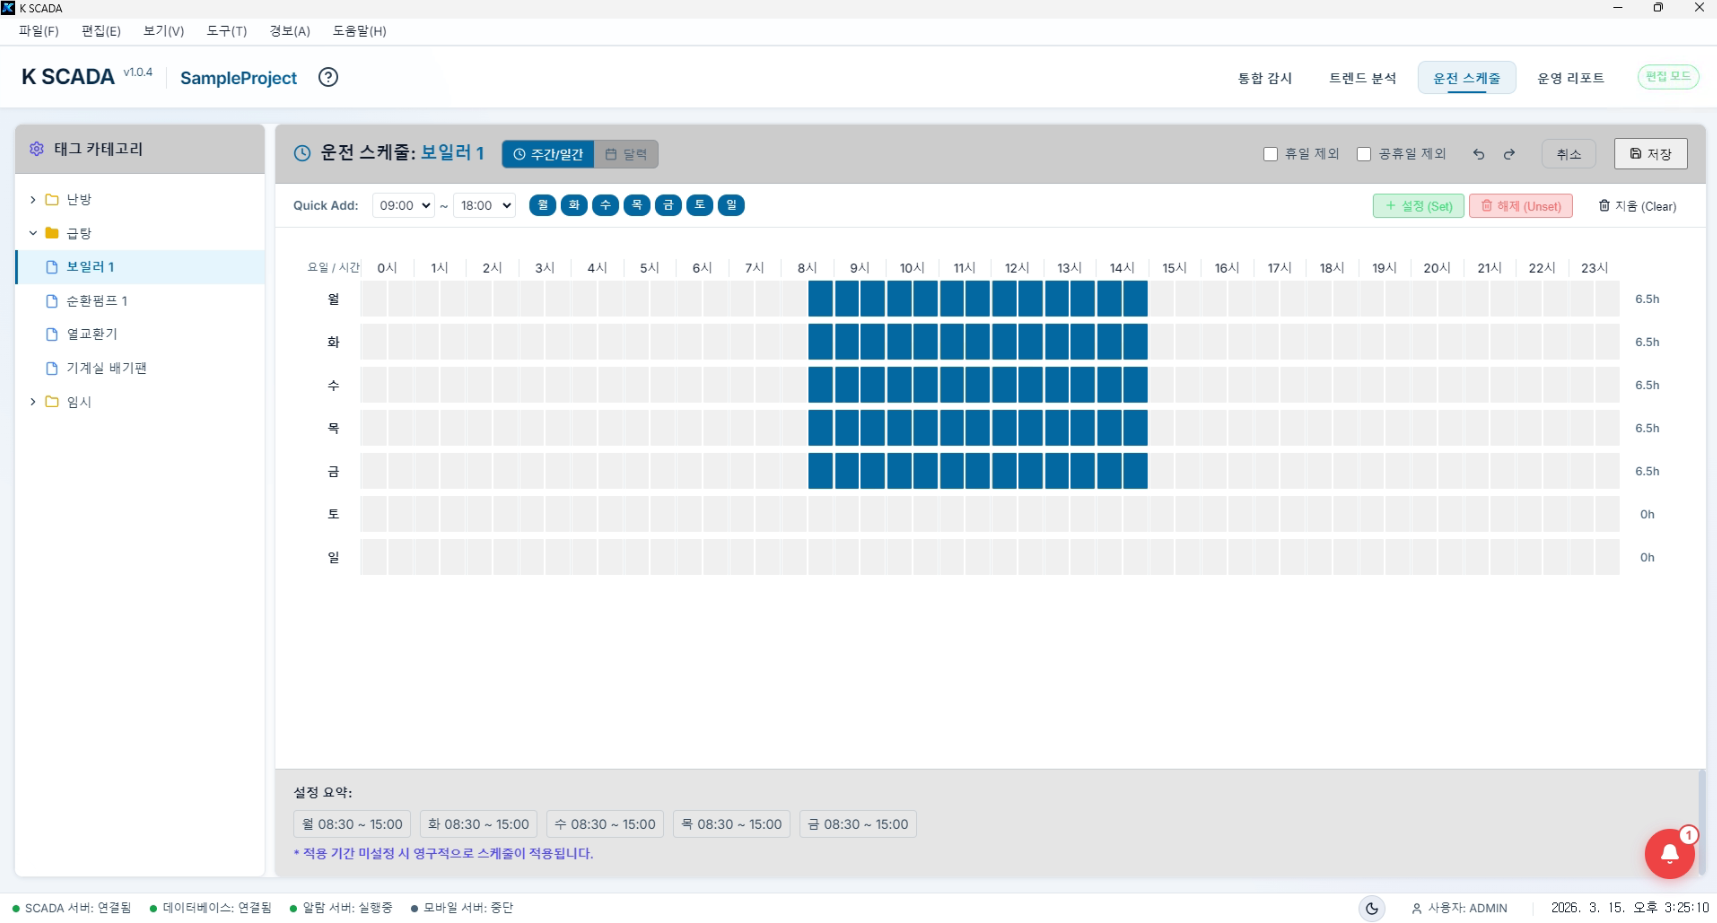The image size is (1717, 923).
Task: Open the 편집(E) menu
Action: pyautogui.click(x=101, y=31)
